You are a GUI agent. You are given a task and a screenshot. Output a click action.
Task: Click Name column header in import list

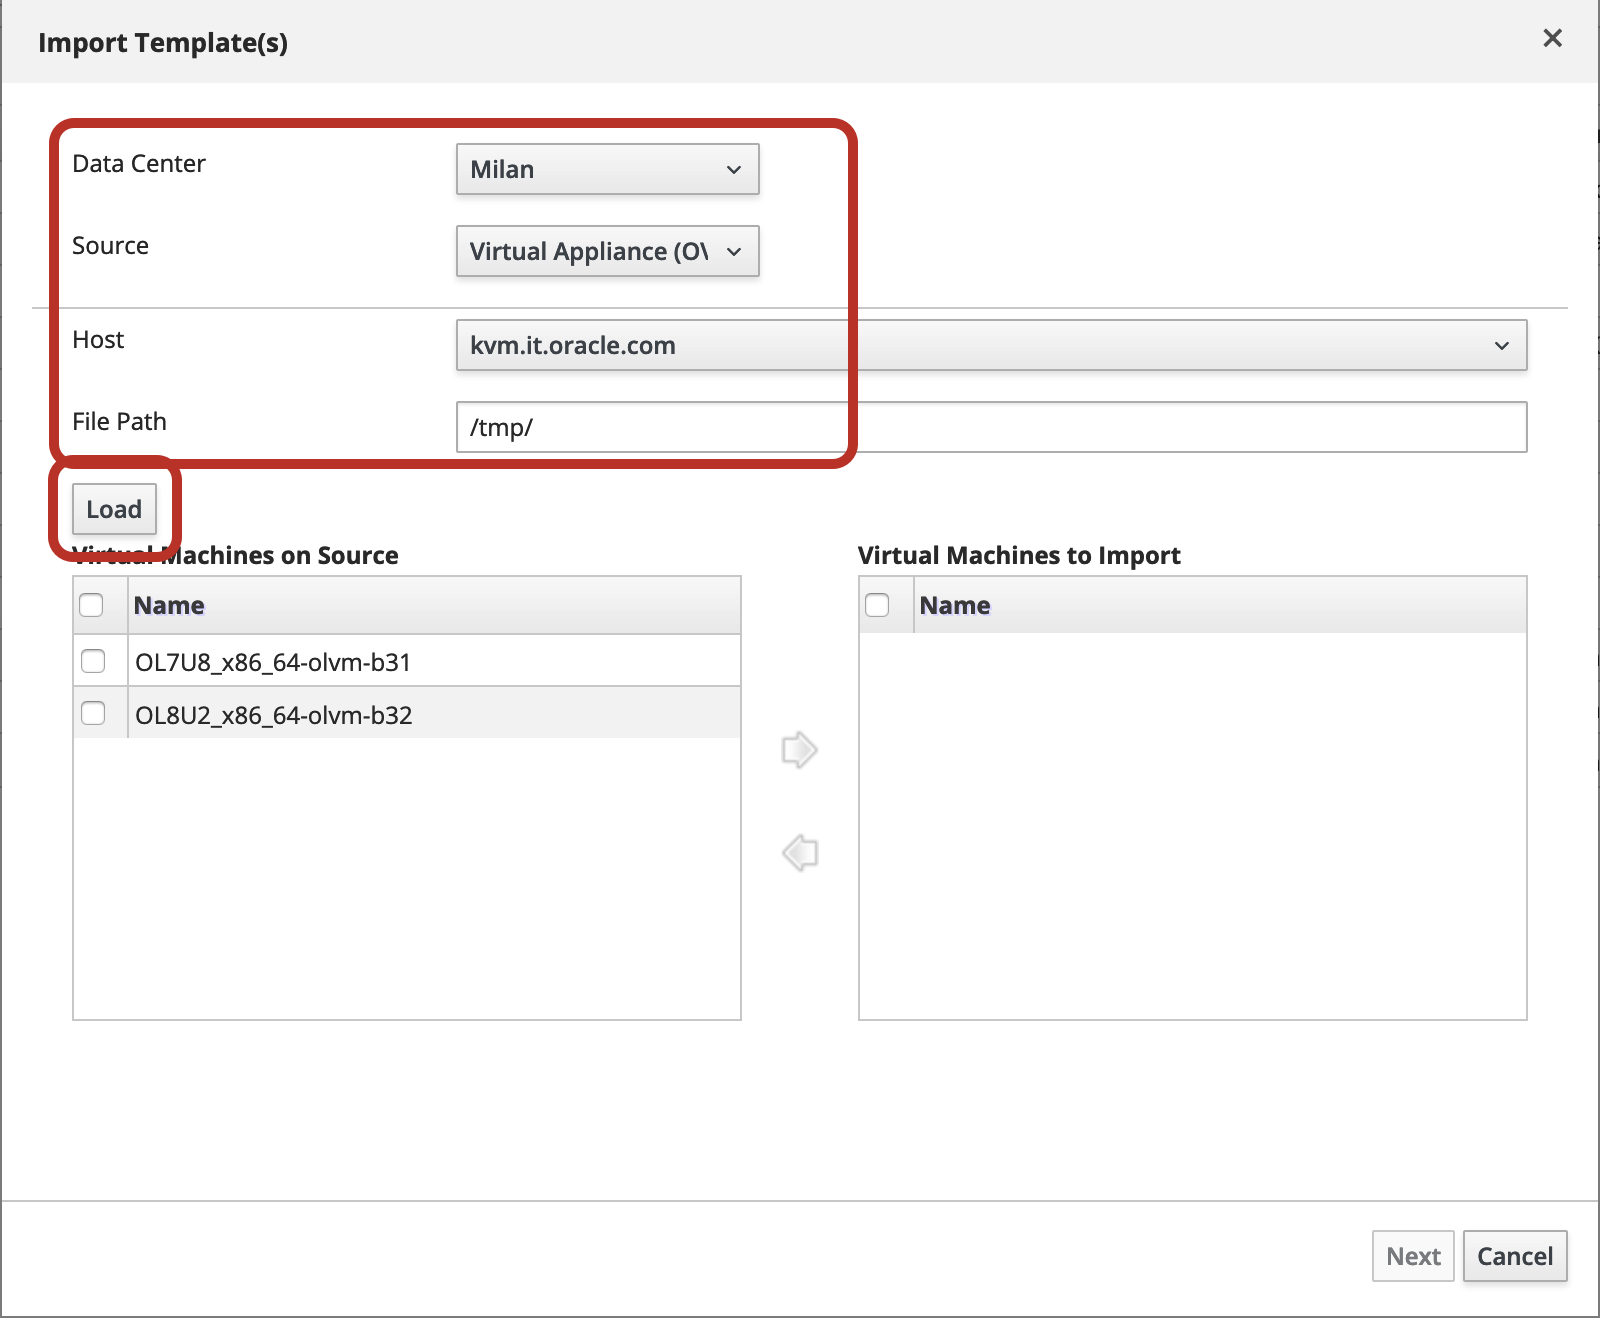click(x=955, y=605)
